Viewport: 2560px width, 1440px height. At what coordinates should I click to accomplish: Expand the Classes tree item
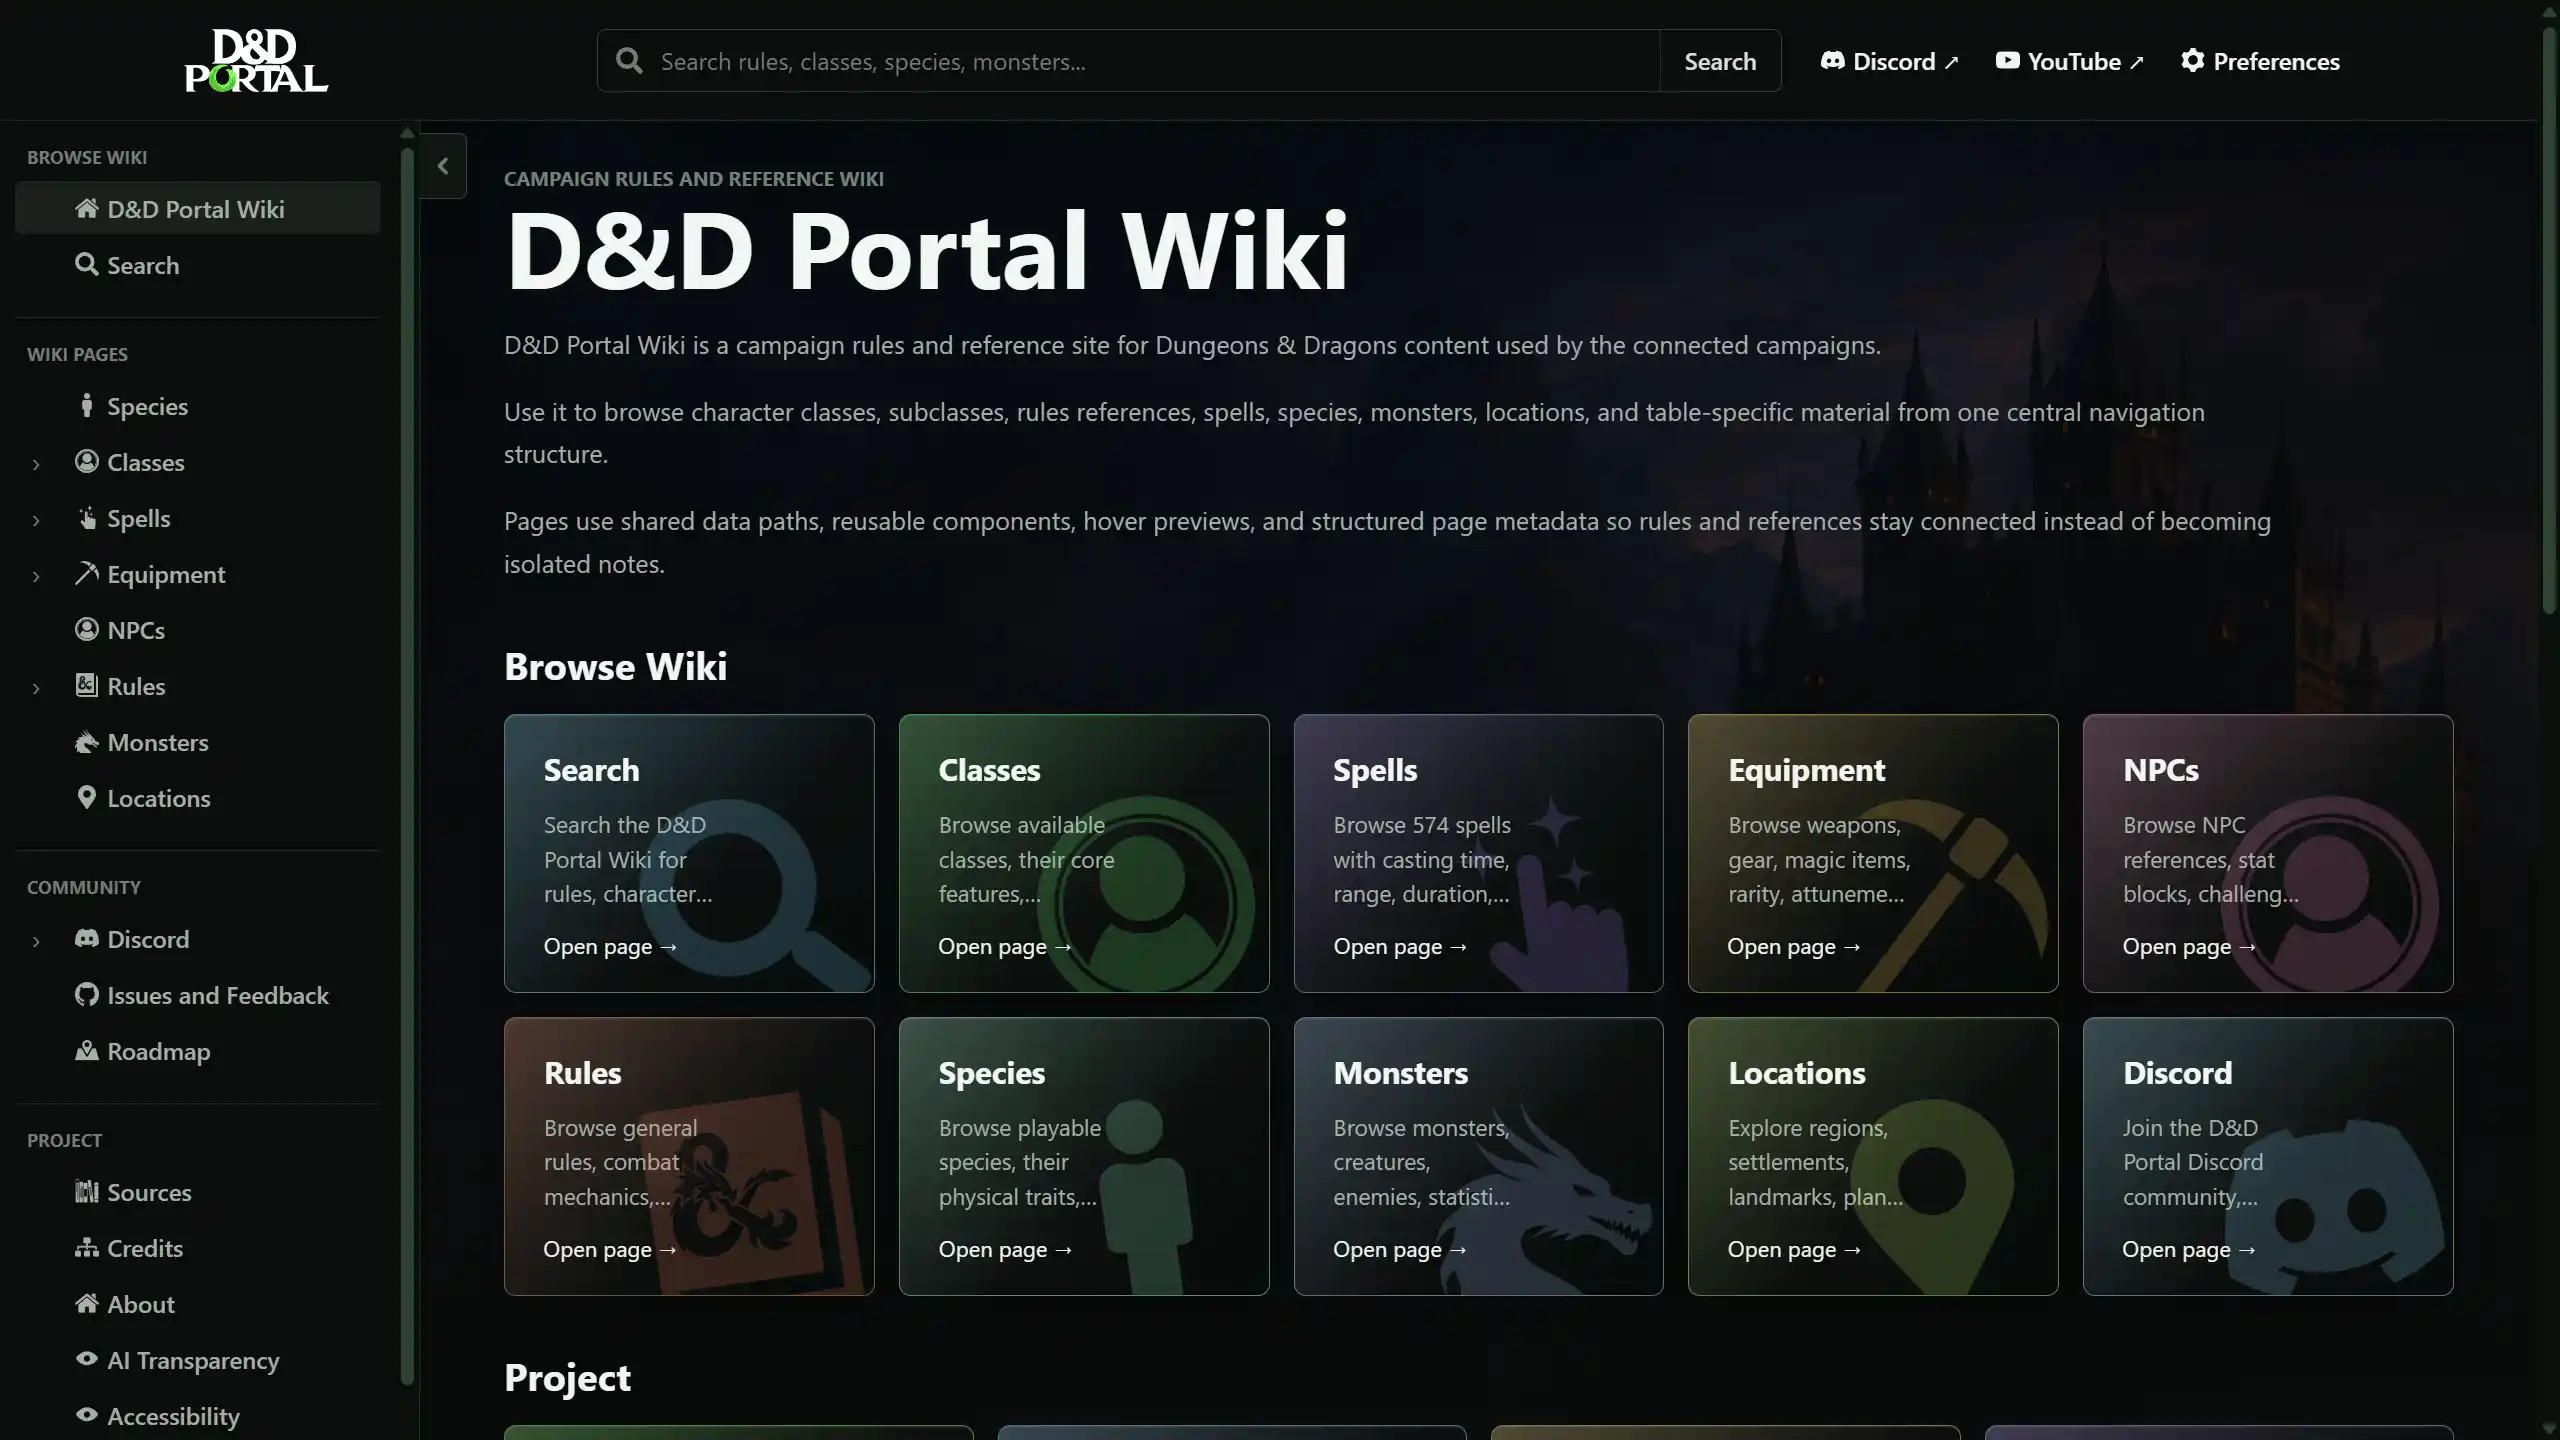[36, 464]
